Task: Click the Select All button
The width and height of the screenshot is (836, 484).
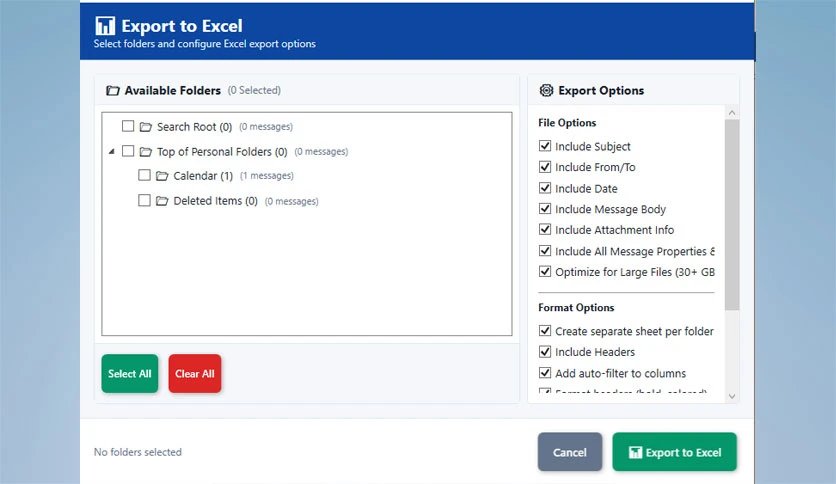Action: click(x=130, y=374)
